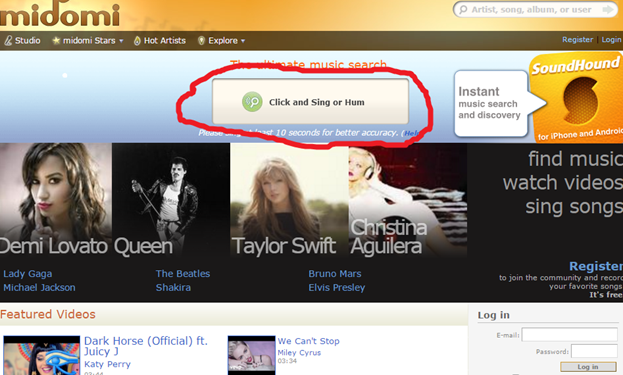Click the Click and Sing or Hum button
This screenshot has width=623, height=375.
(x=310, y=102)
